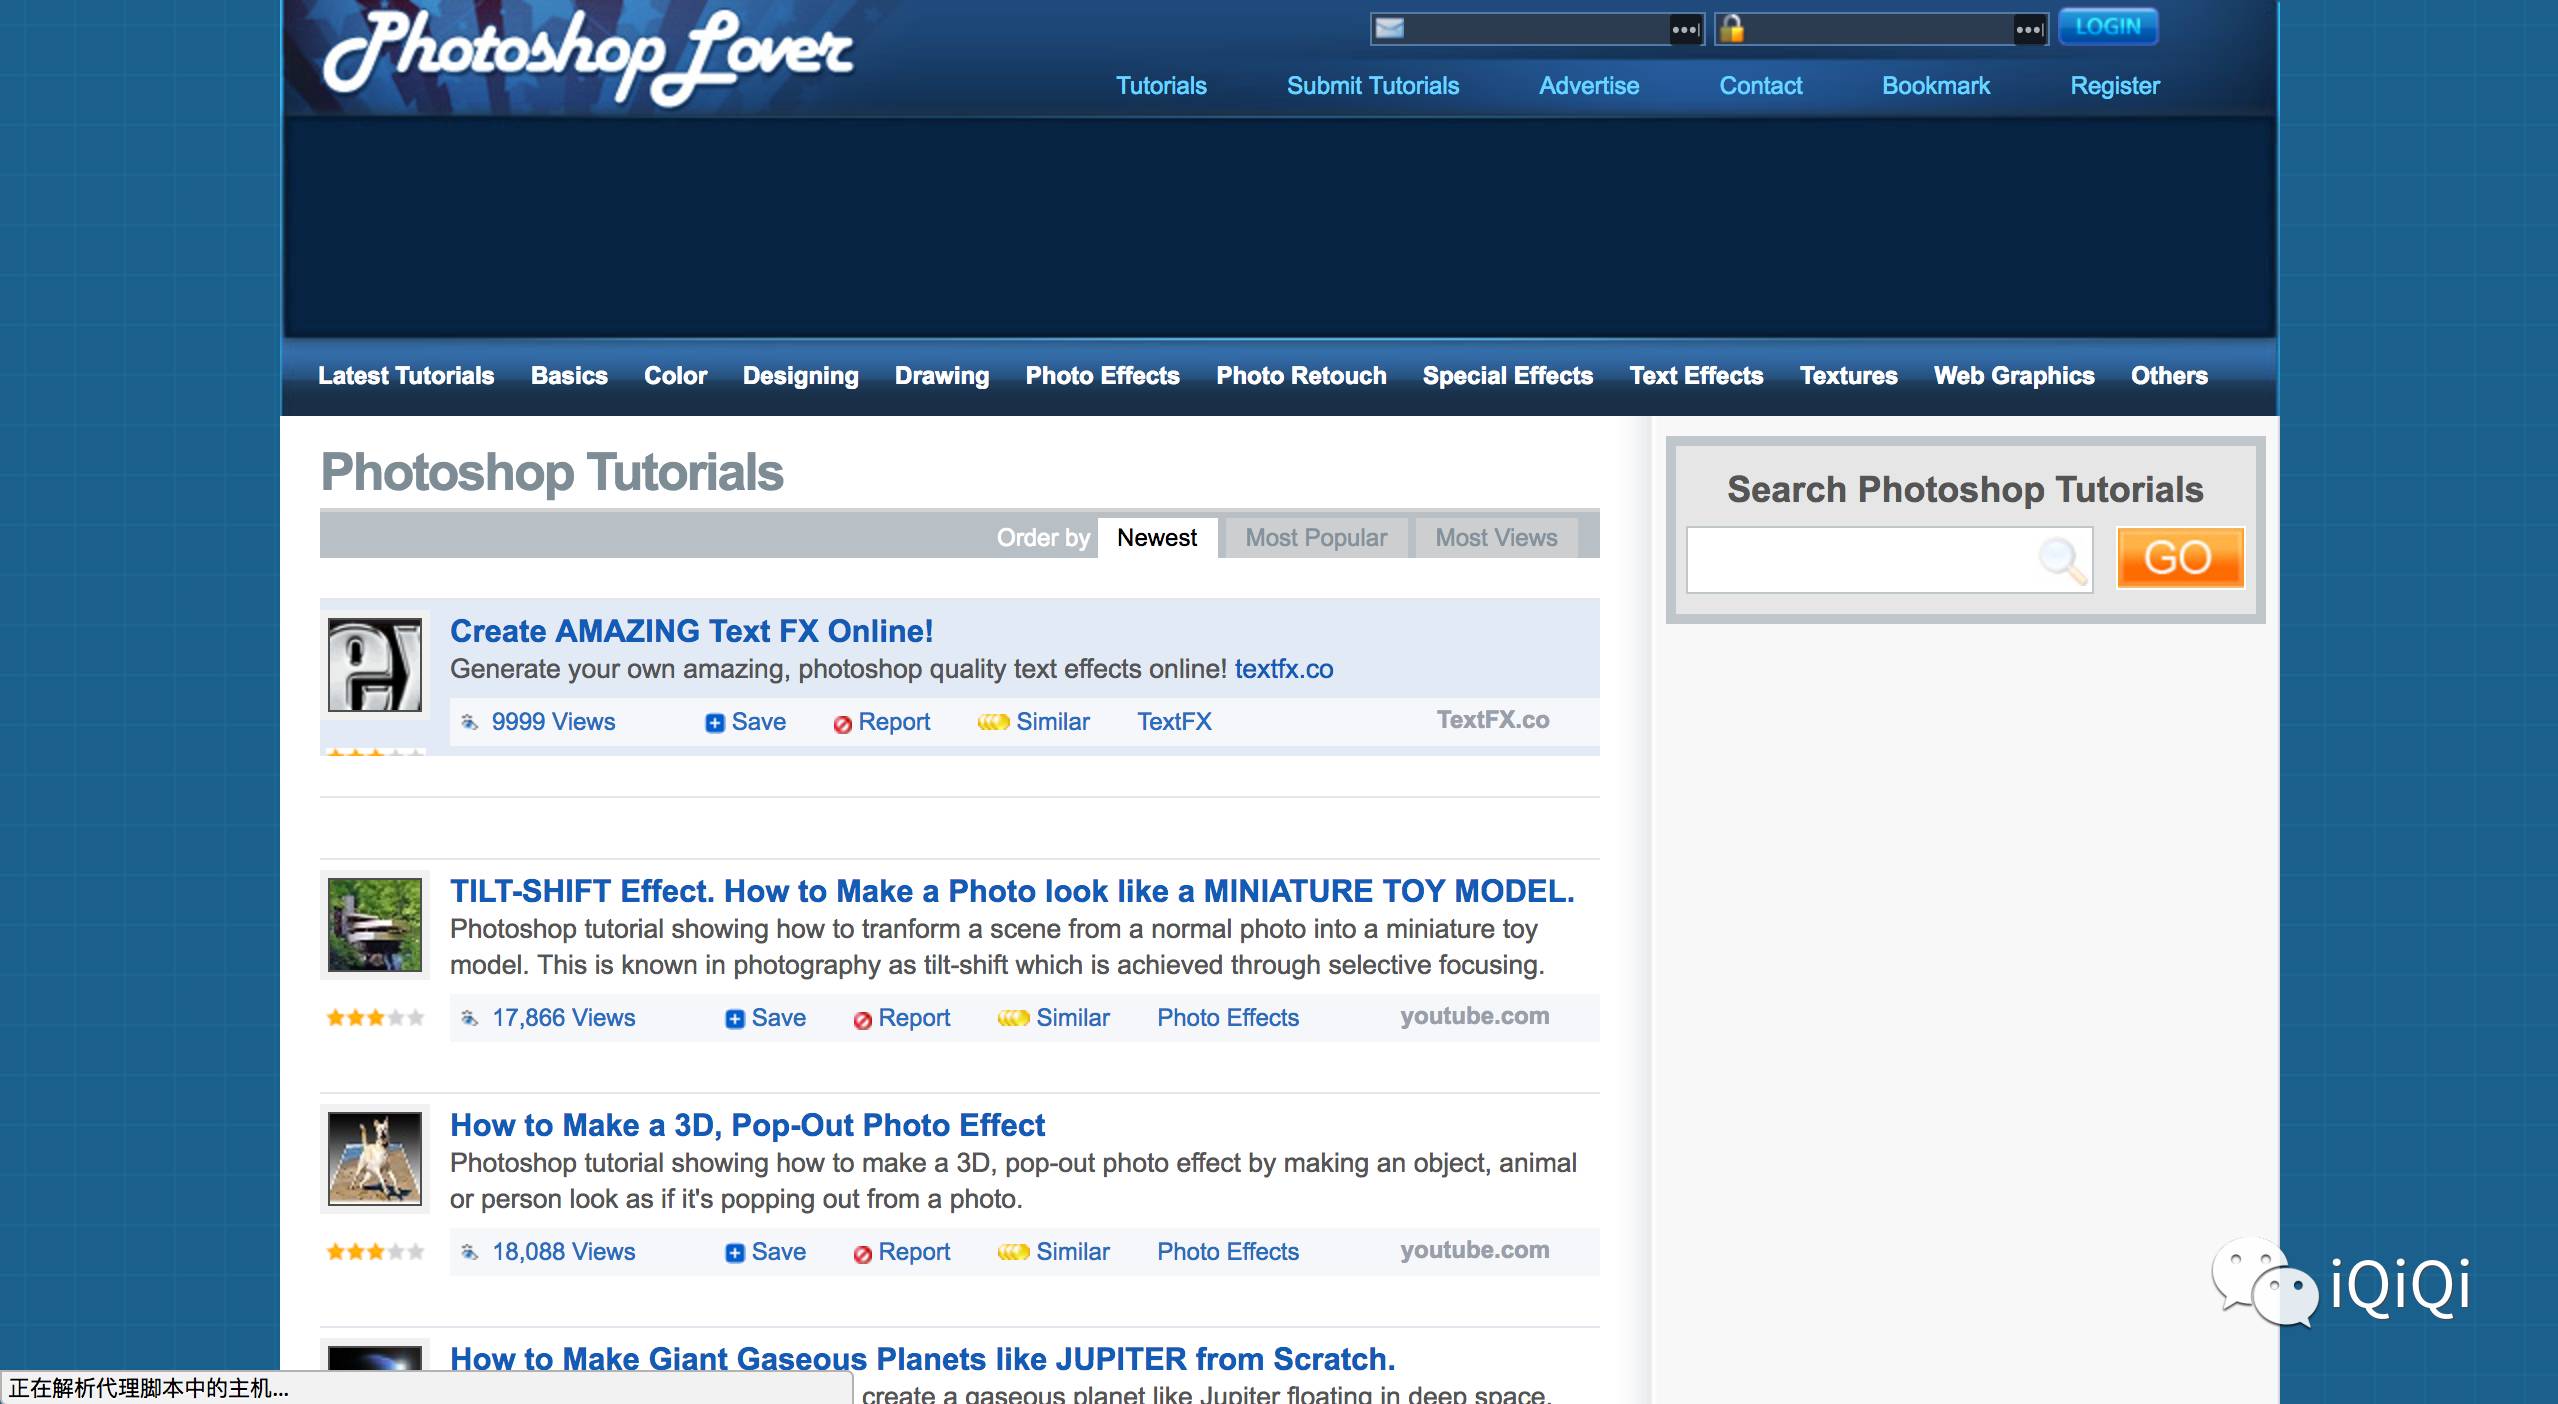Click the views icon beside 18,088 Views
This screenshot has width=2558, height=1404.
(469, 1251)
